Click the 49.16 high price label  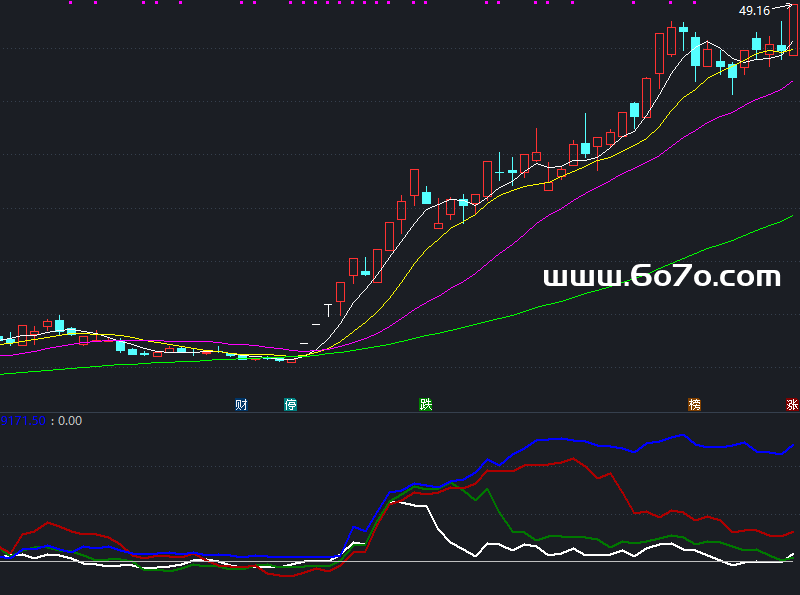(753, 11)
